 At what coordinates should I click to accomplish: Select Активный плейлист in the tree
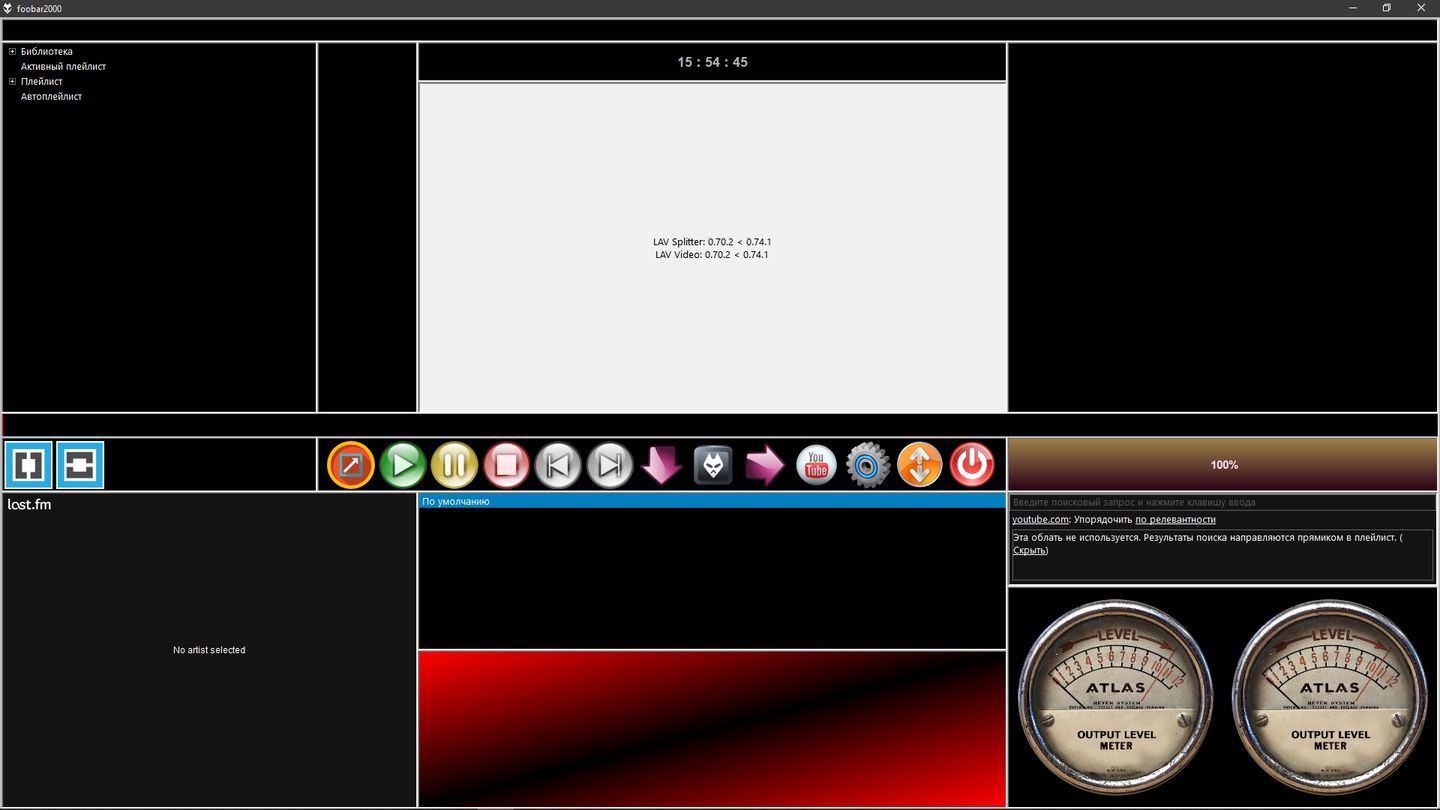click(x=63, y=67)
